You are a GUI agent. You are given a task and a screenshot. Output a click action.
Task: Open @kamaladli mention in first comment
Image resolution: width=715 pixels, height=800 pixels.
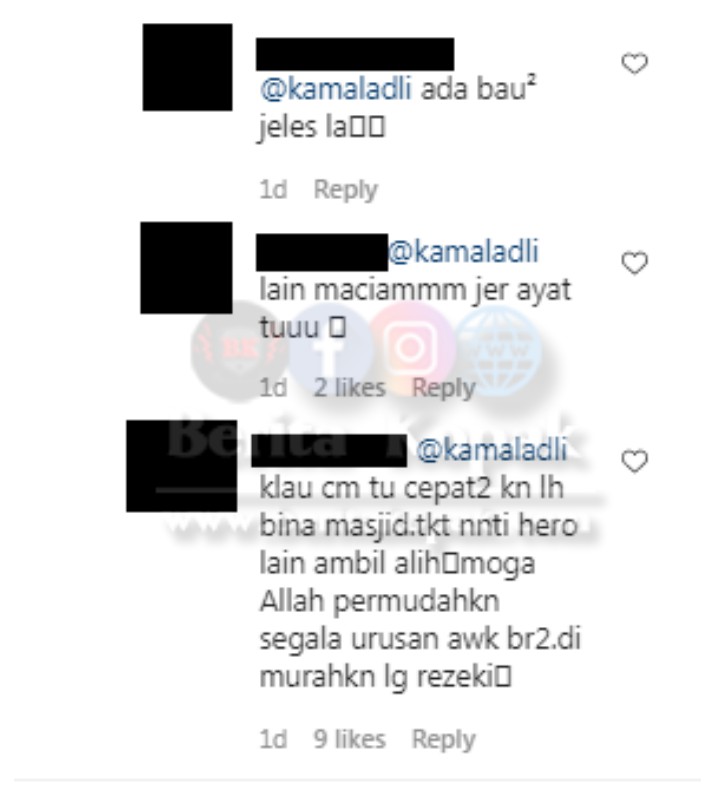335,90
